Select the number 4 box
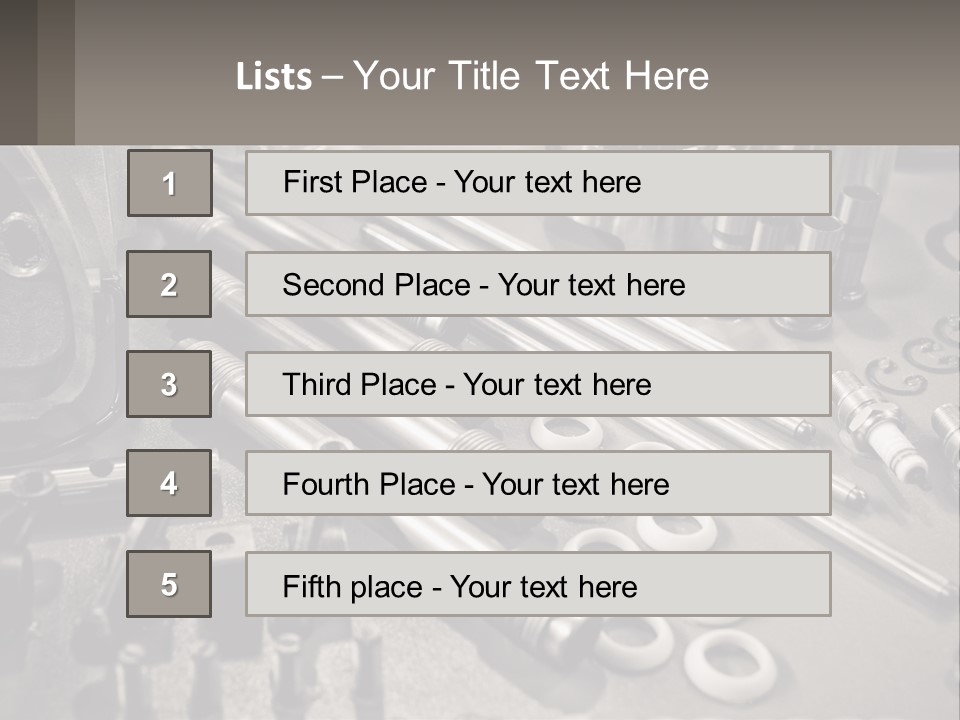960x720 pixels. pos(169,483)
